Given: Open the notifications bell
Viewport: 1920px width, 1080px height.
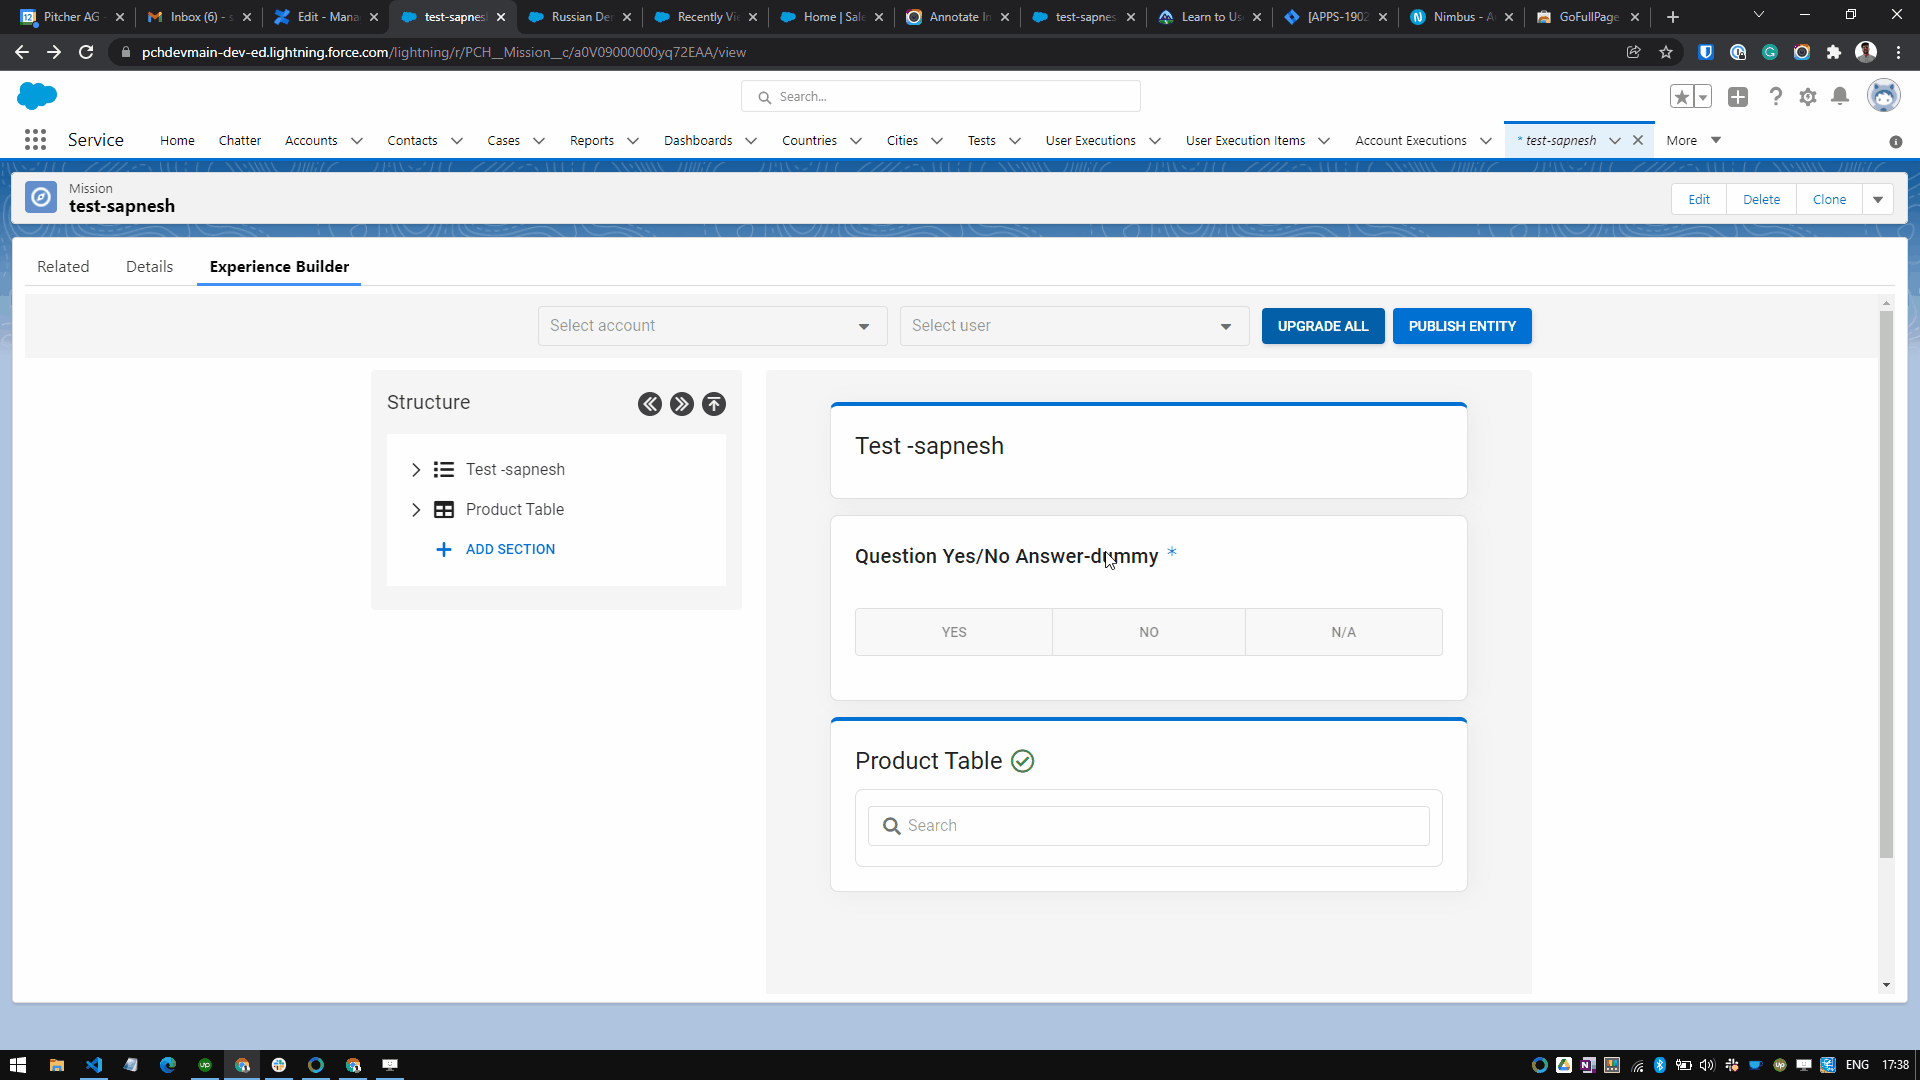Looking at the screenshot, I should [x=1840, y=97].
